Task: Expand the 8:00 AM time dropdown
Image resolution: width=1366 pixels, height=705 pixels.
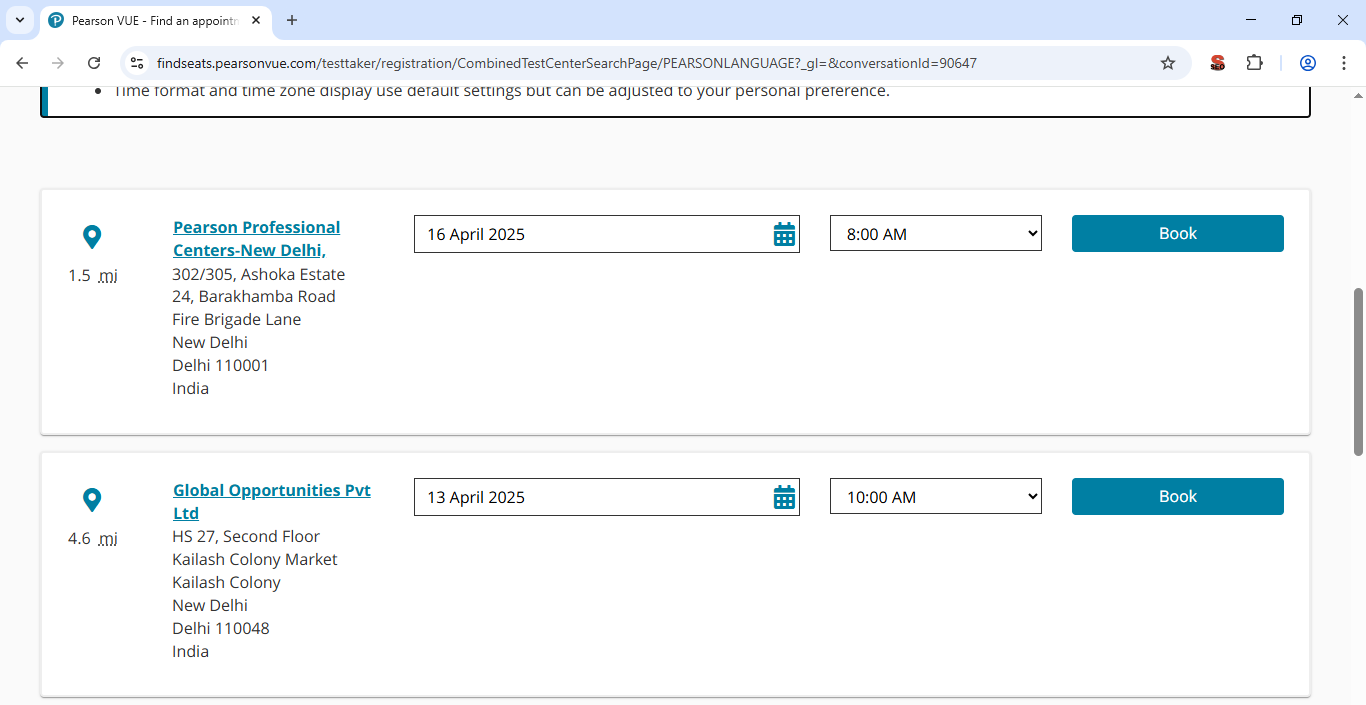Action: point(935,234)
